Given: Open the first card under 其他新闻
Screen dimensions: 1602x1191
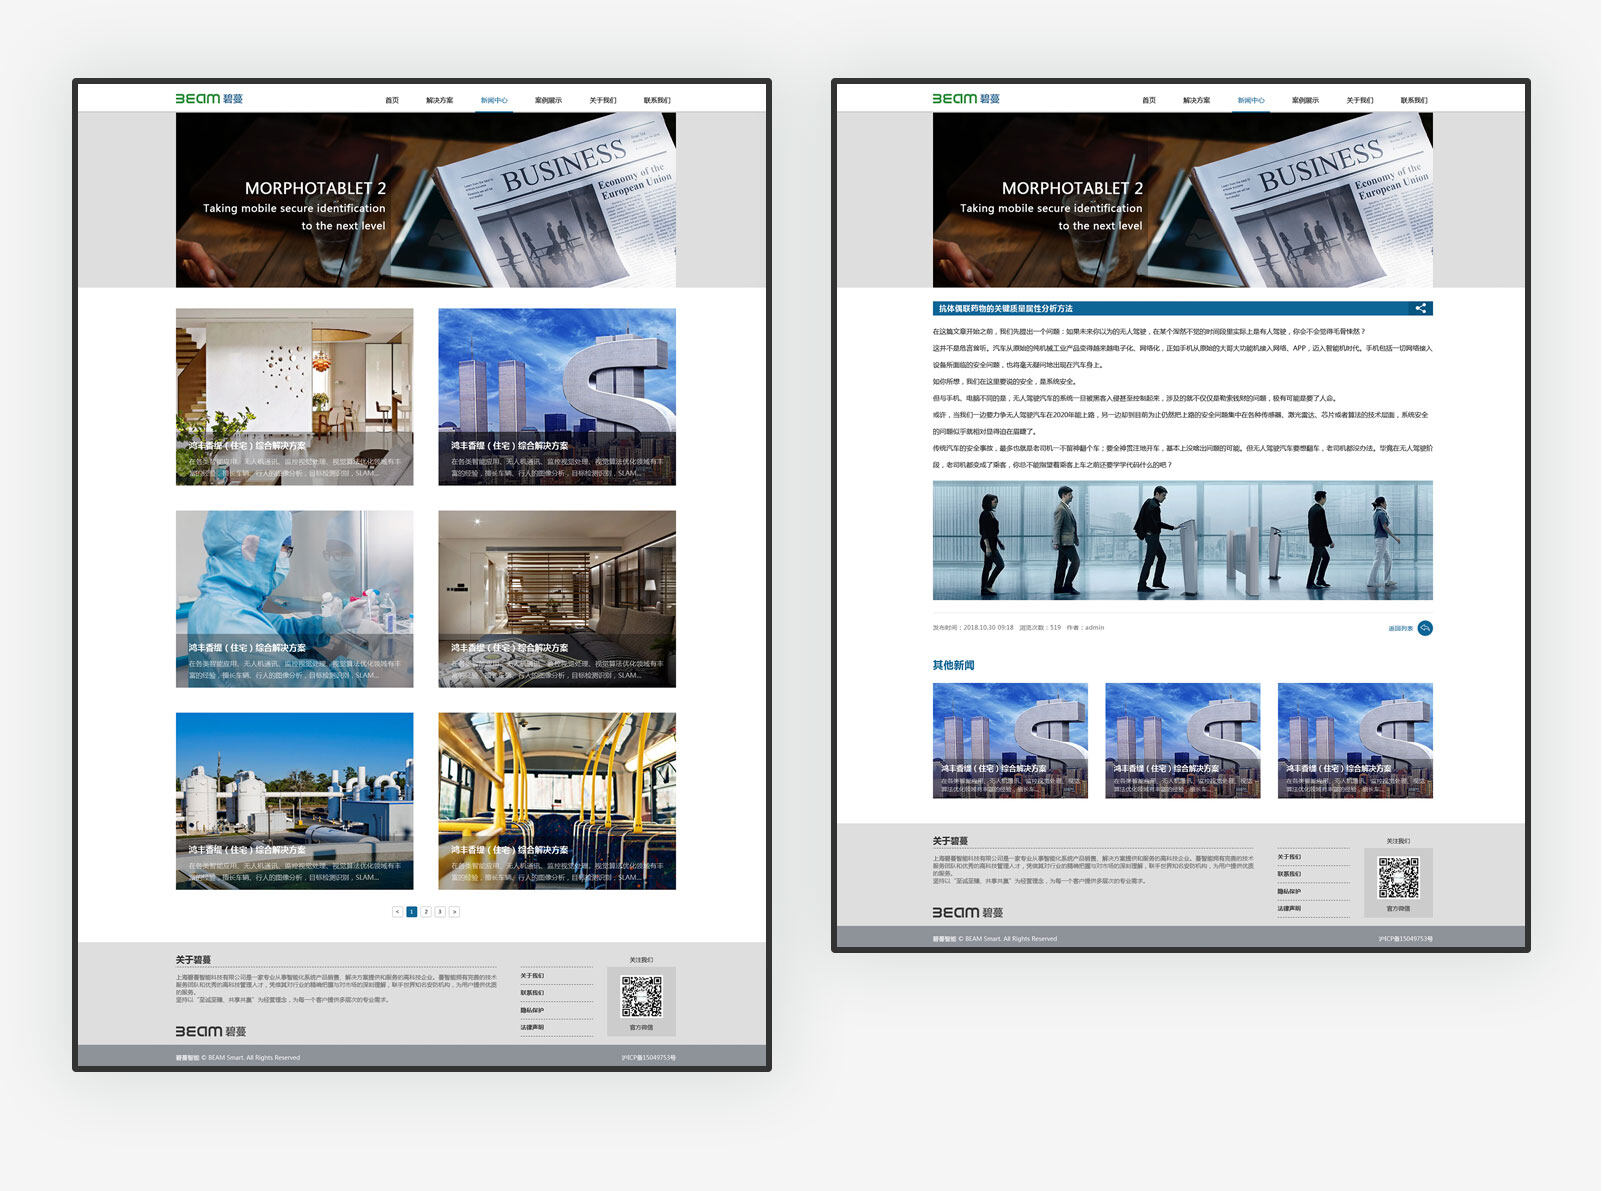Looking at the screenshot, I should pos(1010,741).
